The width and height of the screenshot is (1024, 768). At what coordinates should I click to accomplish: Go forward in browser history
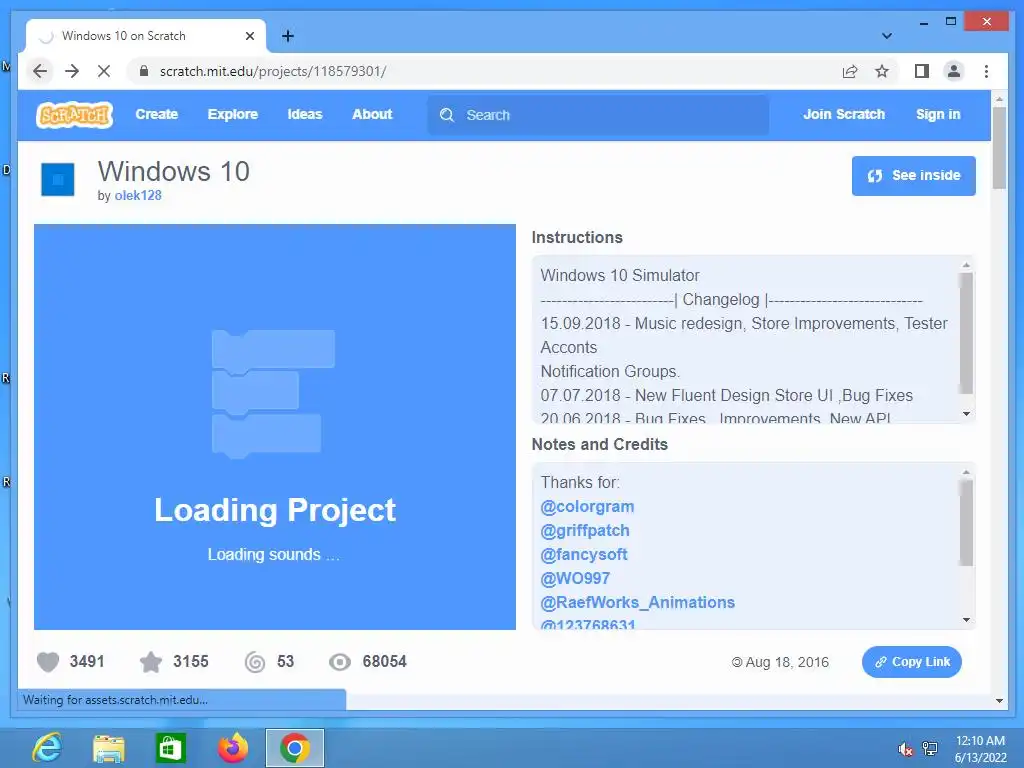pyautogui.click(x=72, y=71)
